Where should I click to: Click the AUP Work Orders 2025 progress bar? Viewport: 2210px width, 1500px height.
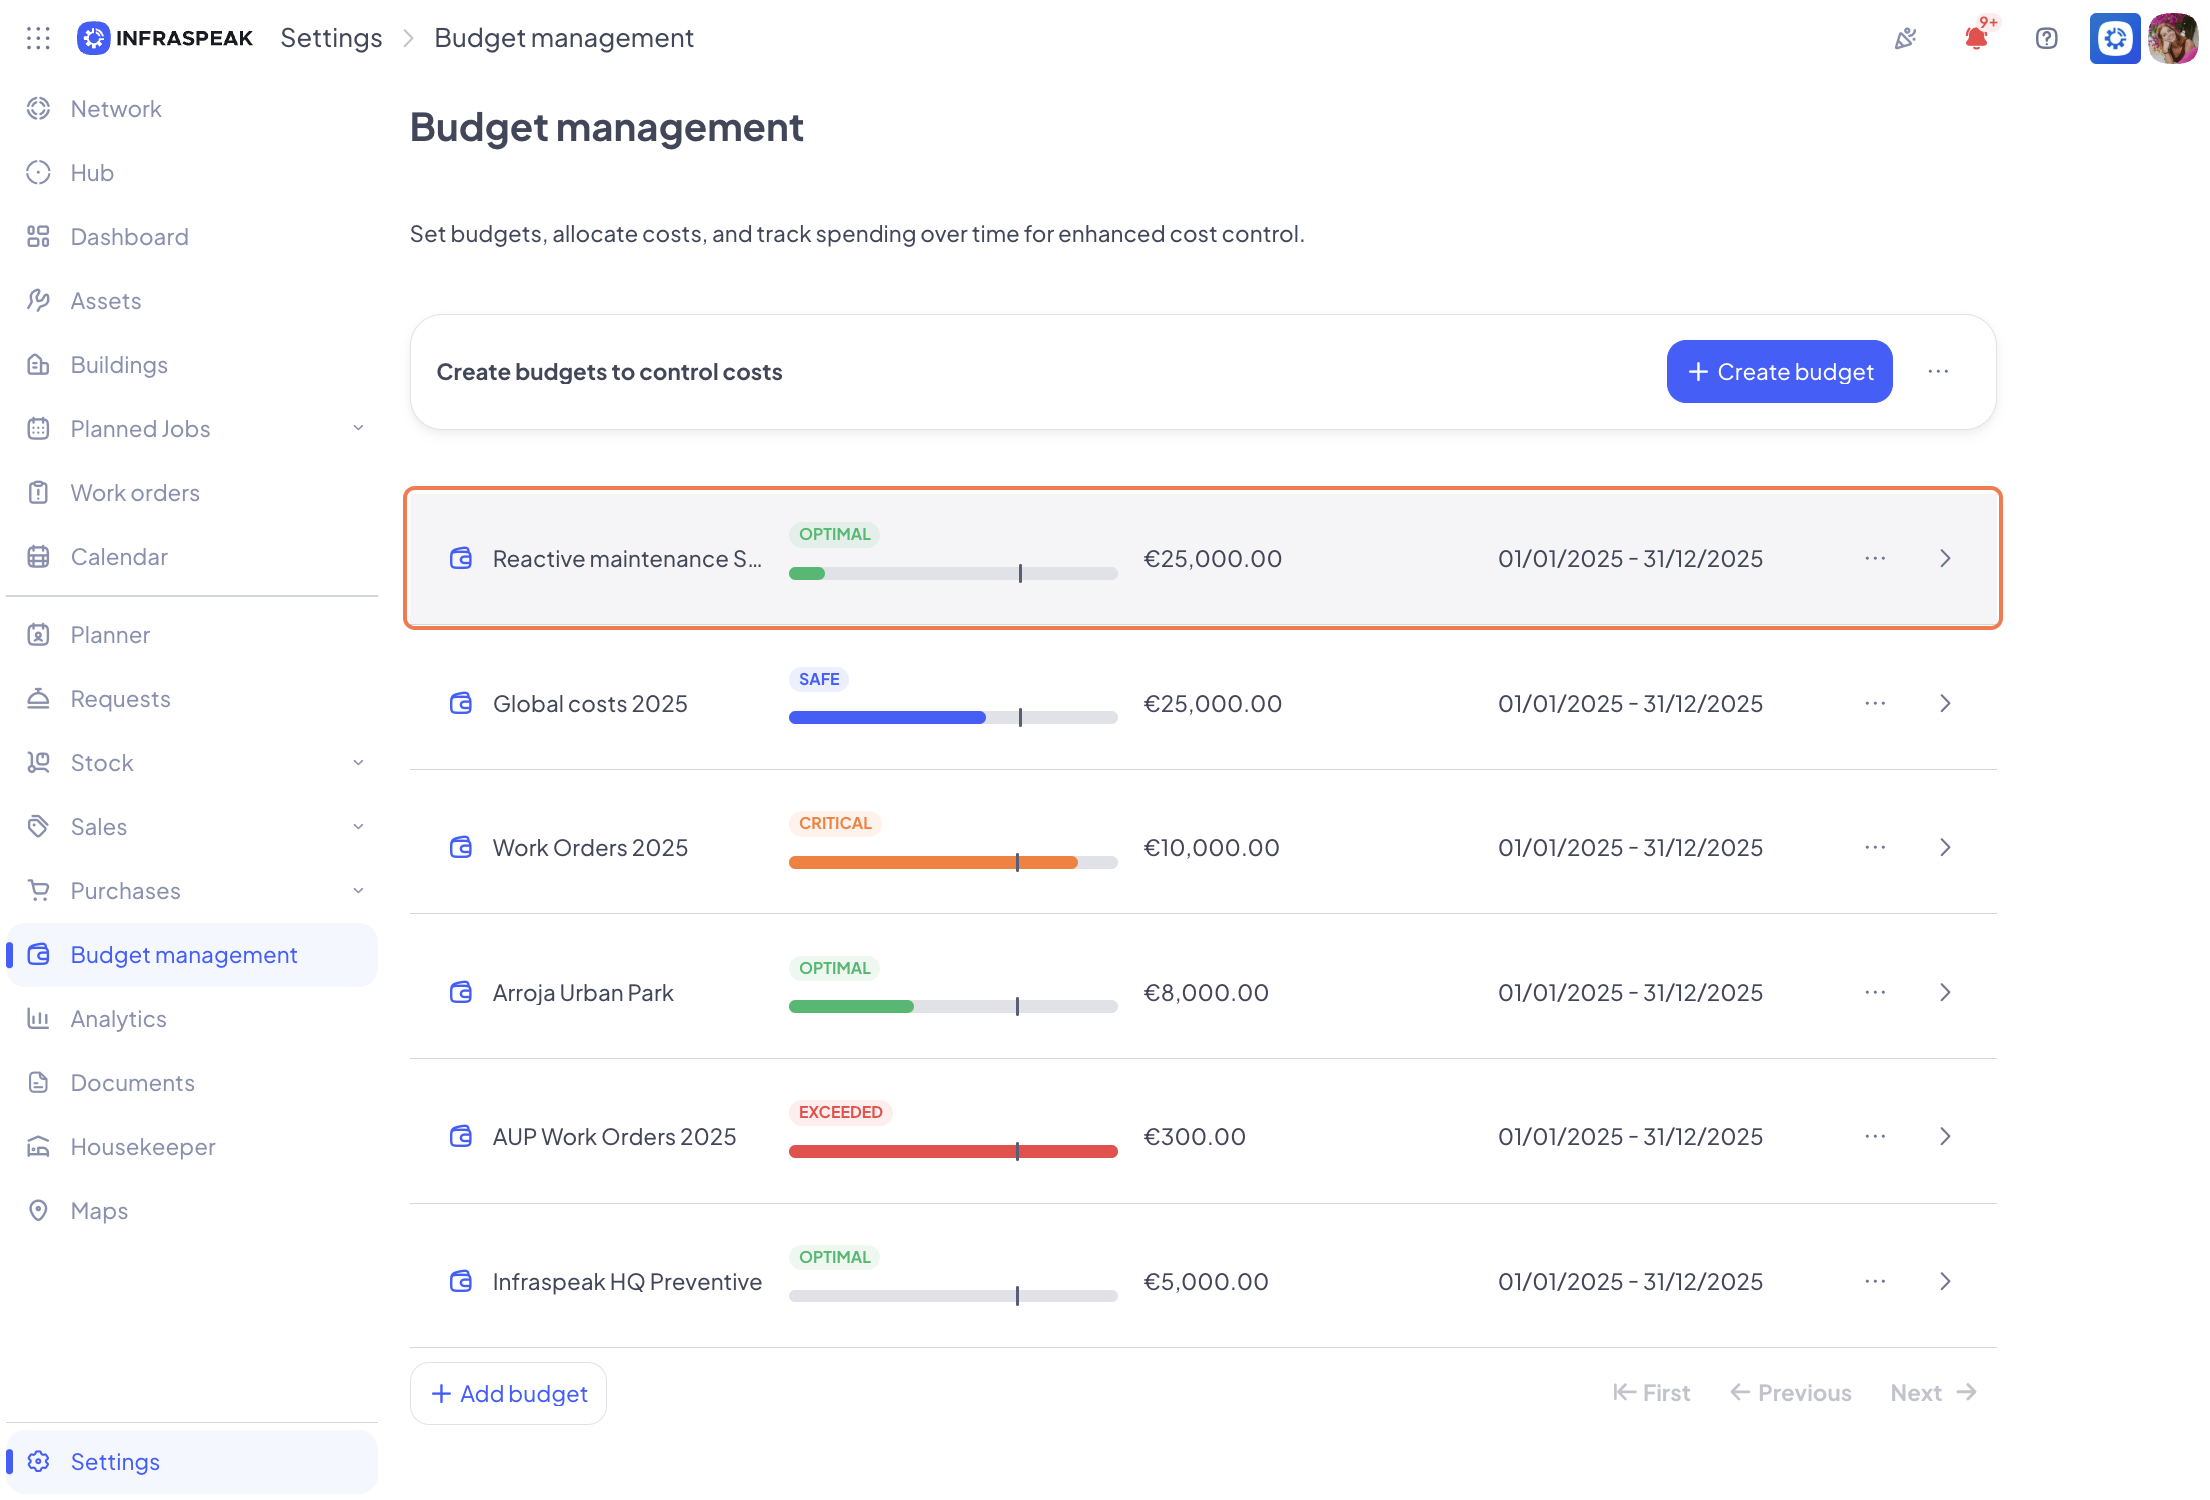click(952, 1151)
